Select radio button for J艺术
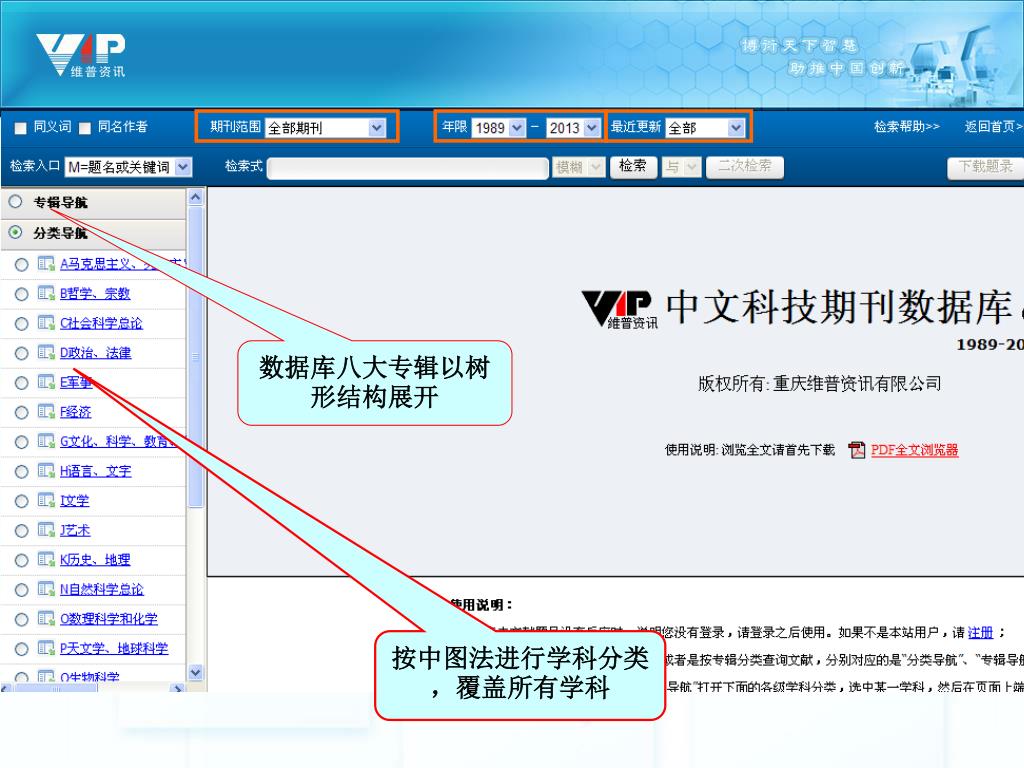 point(22,530)
